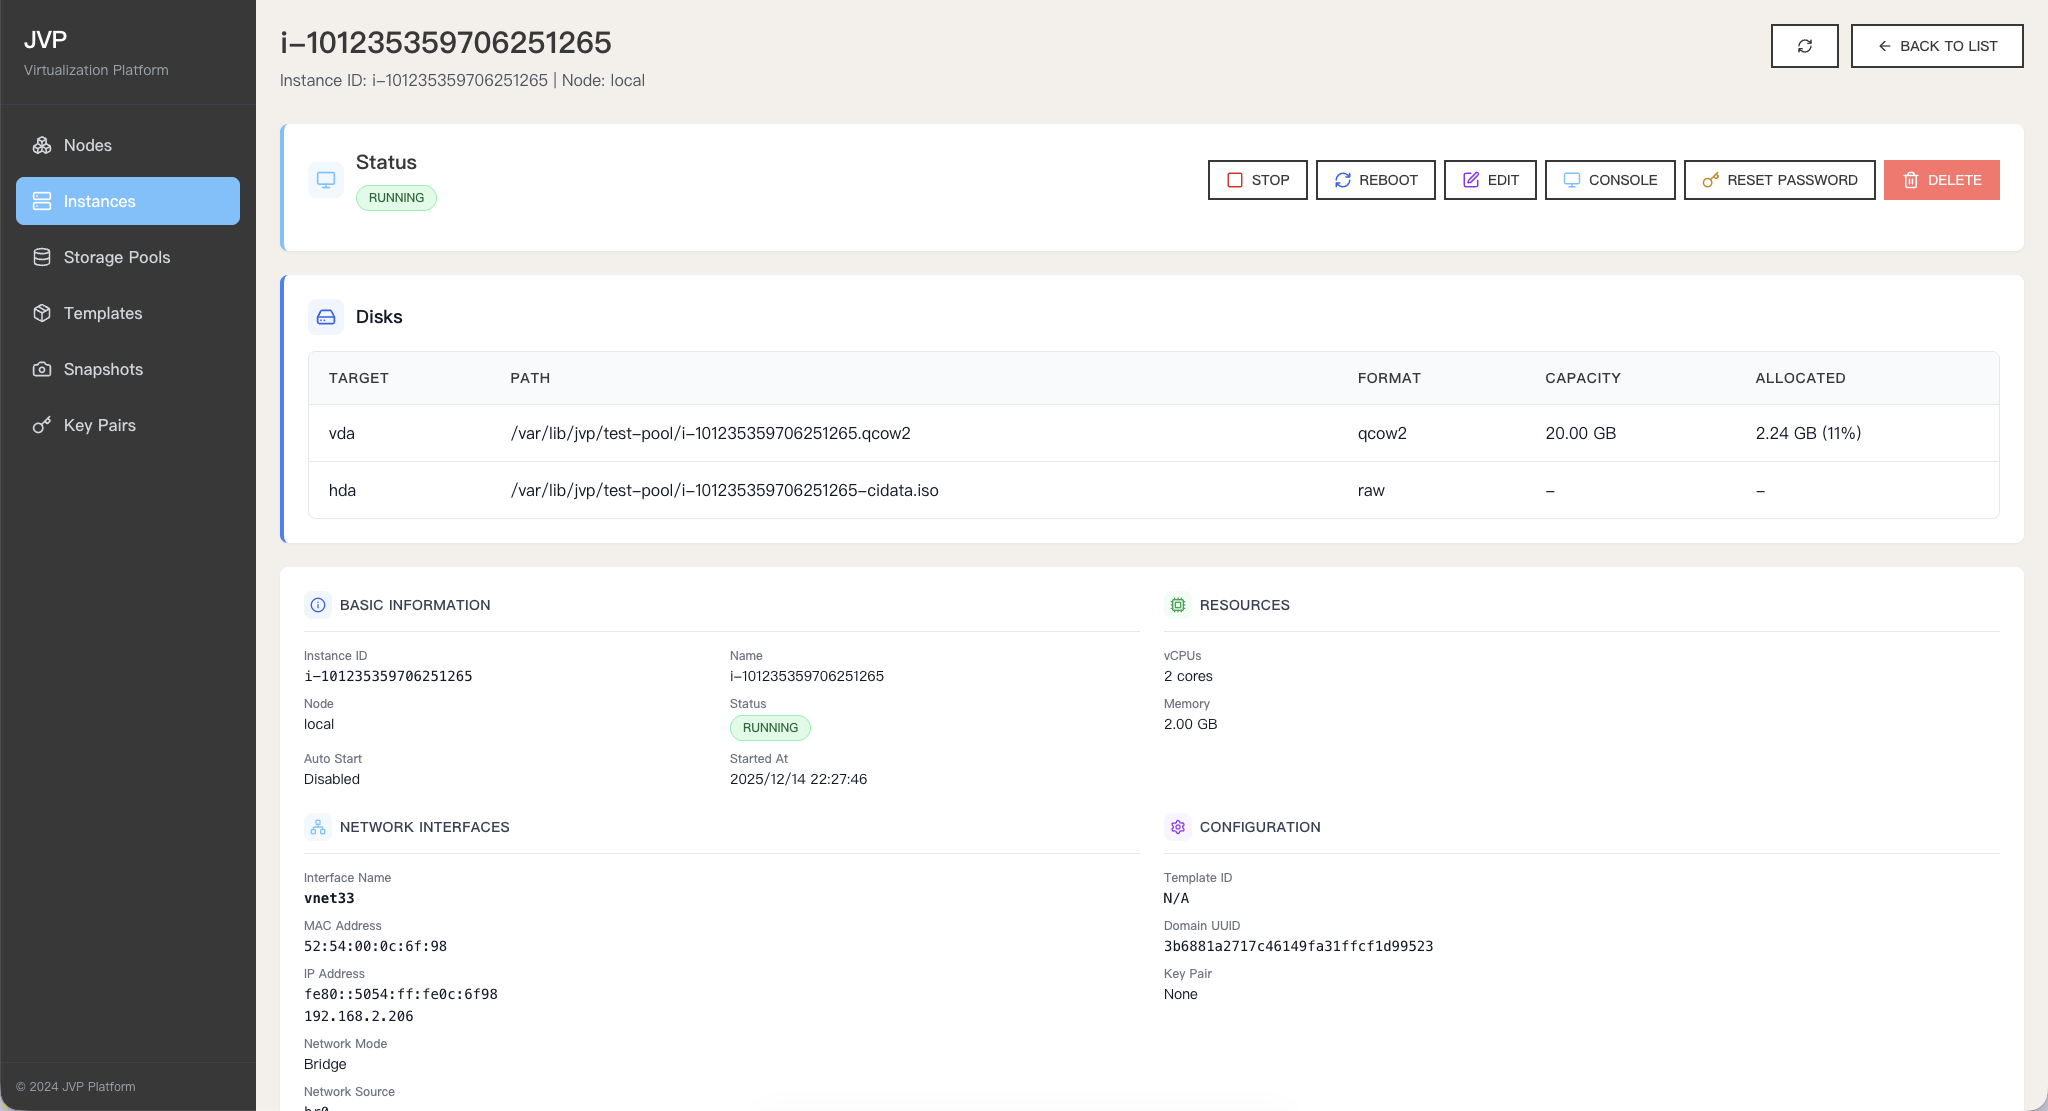Select the Key Pairs sidebar icon
The image size is (2048, 1111).
coord(41,425)
